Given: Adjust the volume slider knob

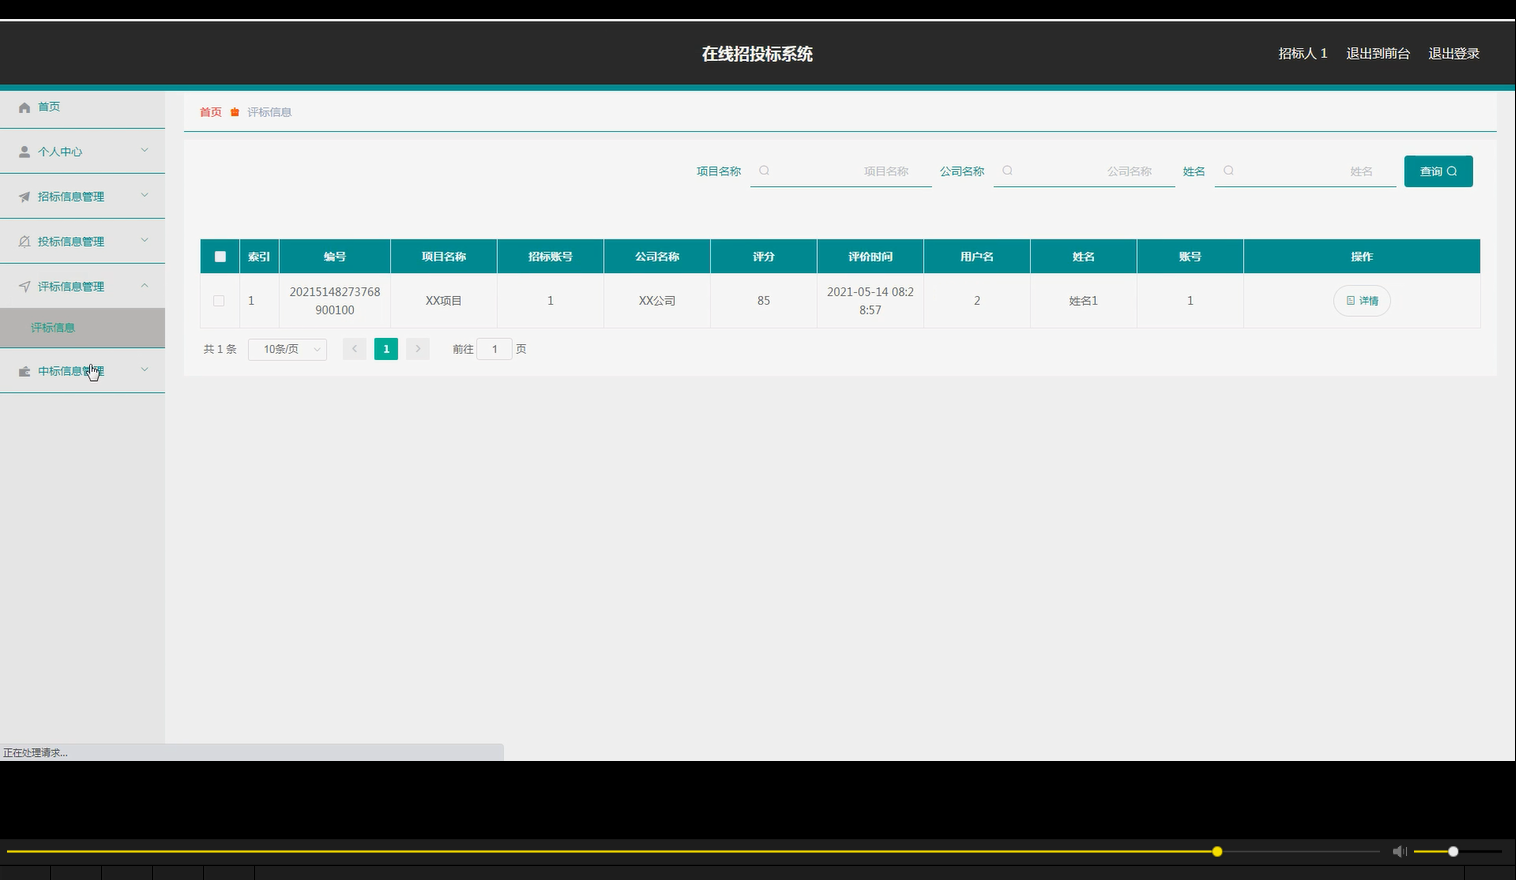Looking at the screenshot, I should pos(1453,852).
